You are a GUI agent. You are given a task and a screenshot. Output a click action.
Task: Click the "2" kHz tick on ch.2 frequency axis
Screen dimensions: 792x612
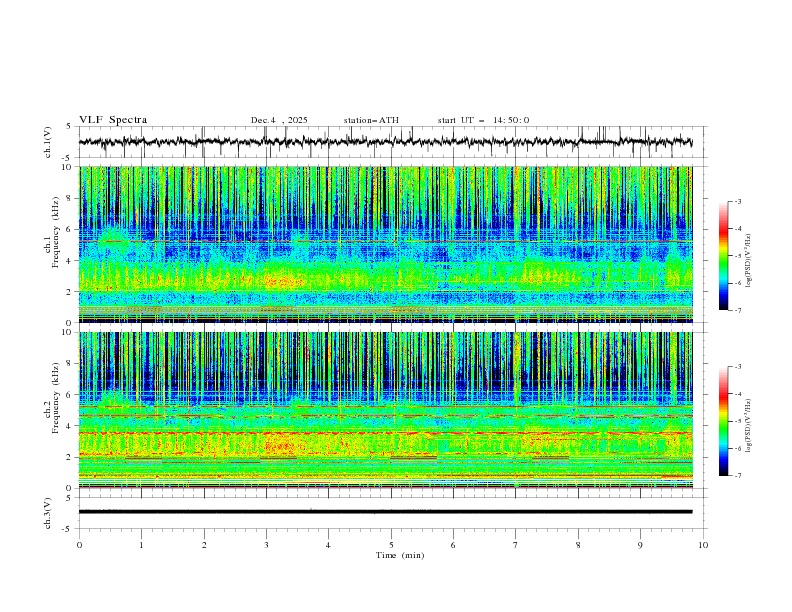(x=71, y=457)
